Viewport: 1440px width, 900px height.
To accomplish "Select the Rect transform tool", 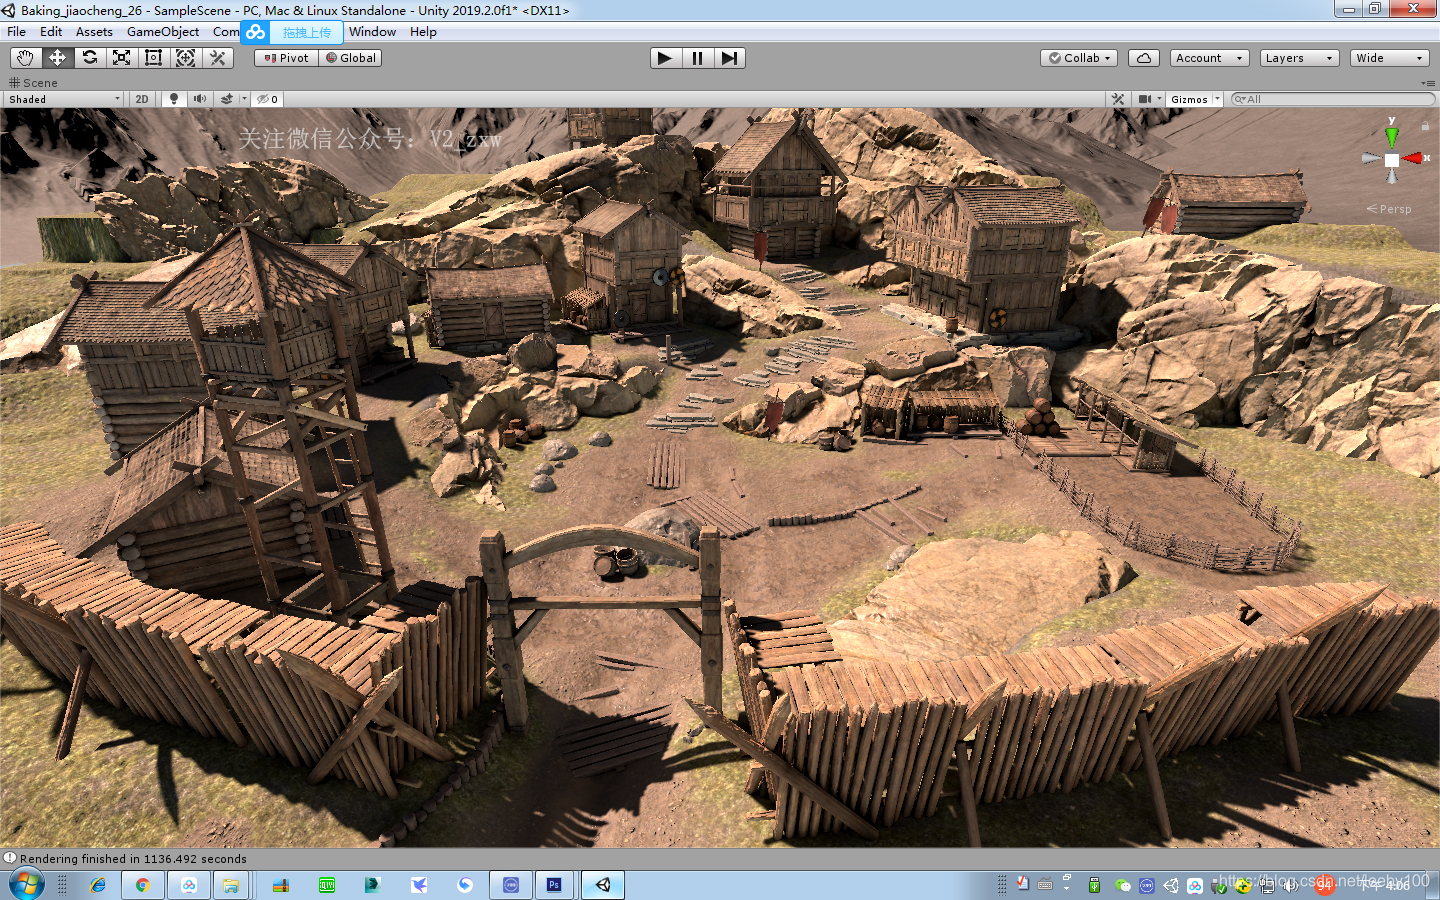I will click(153, 58).
